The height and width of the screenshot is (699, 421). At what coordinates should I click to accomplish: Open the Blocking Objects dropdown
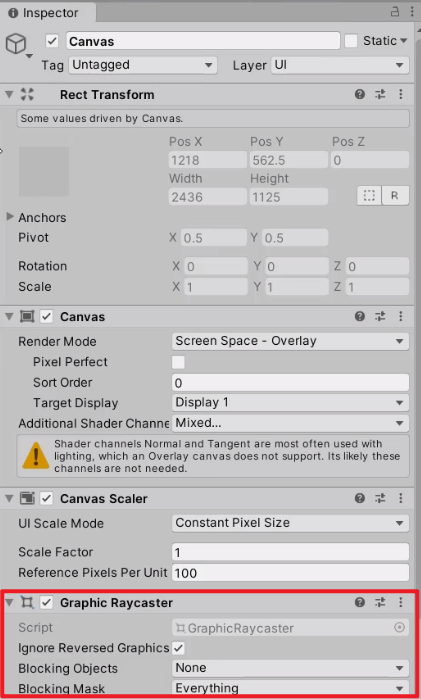[290, 668]
